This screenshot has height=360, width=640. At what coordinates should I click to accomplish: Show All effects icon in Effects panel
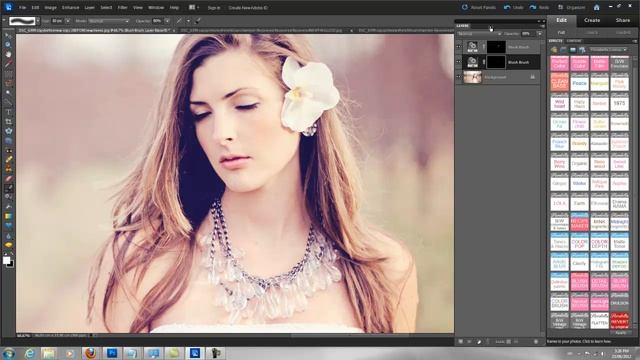coord(582,50)
